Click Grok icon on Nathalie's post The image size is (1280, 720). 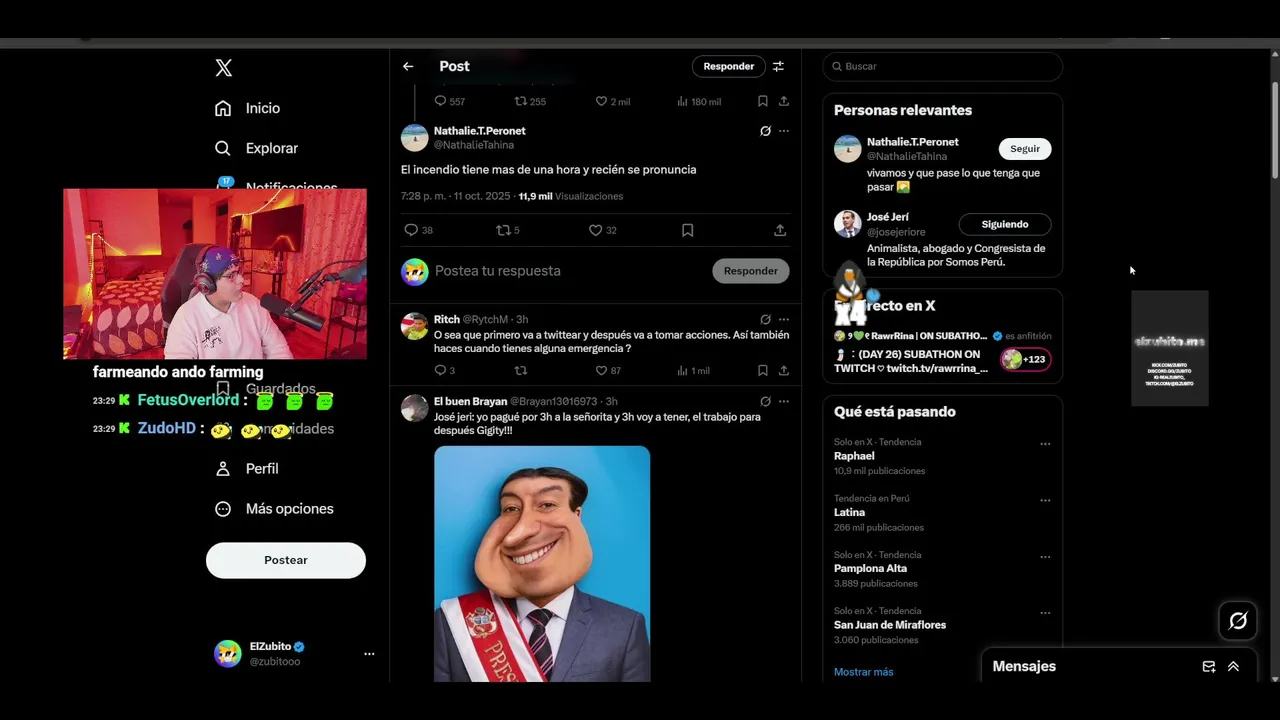click(765, 131)
